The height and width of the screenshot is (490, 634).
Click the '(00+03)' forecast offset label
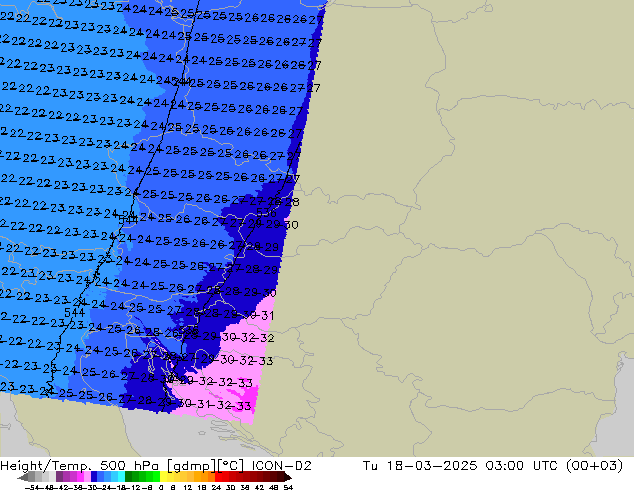point(594,466)
